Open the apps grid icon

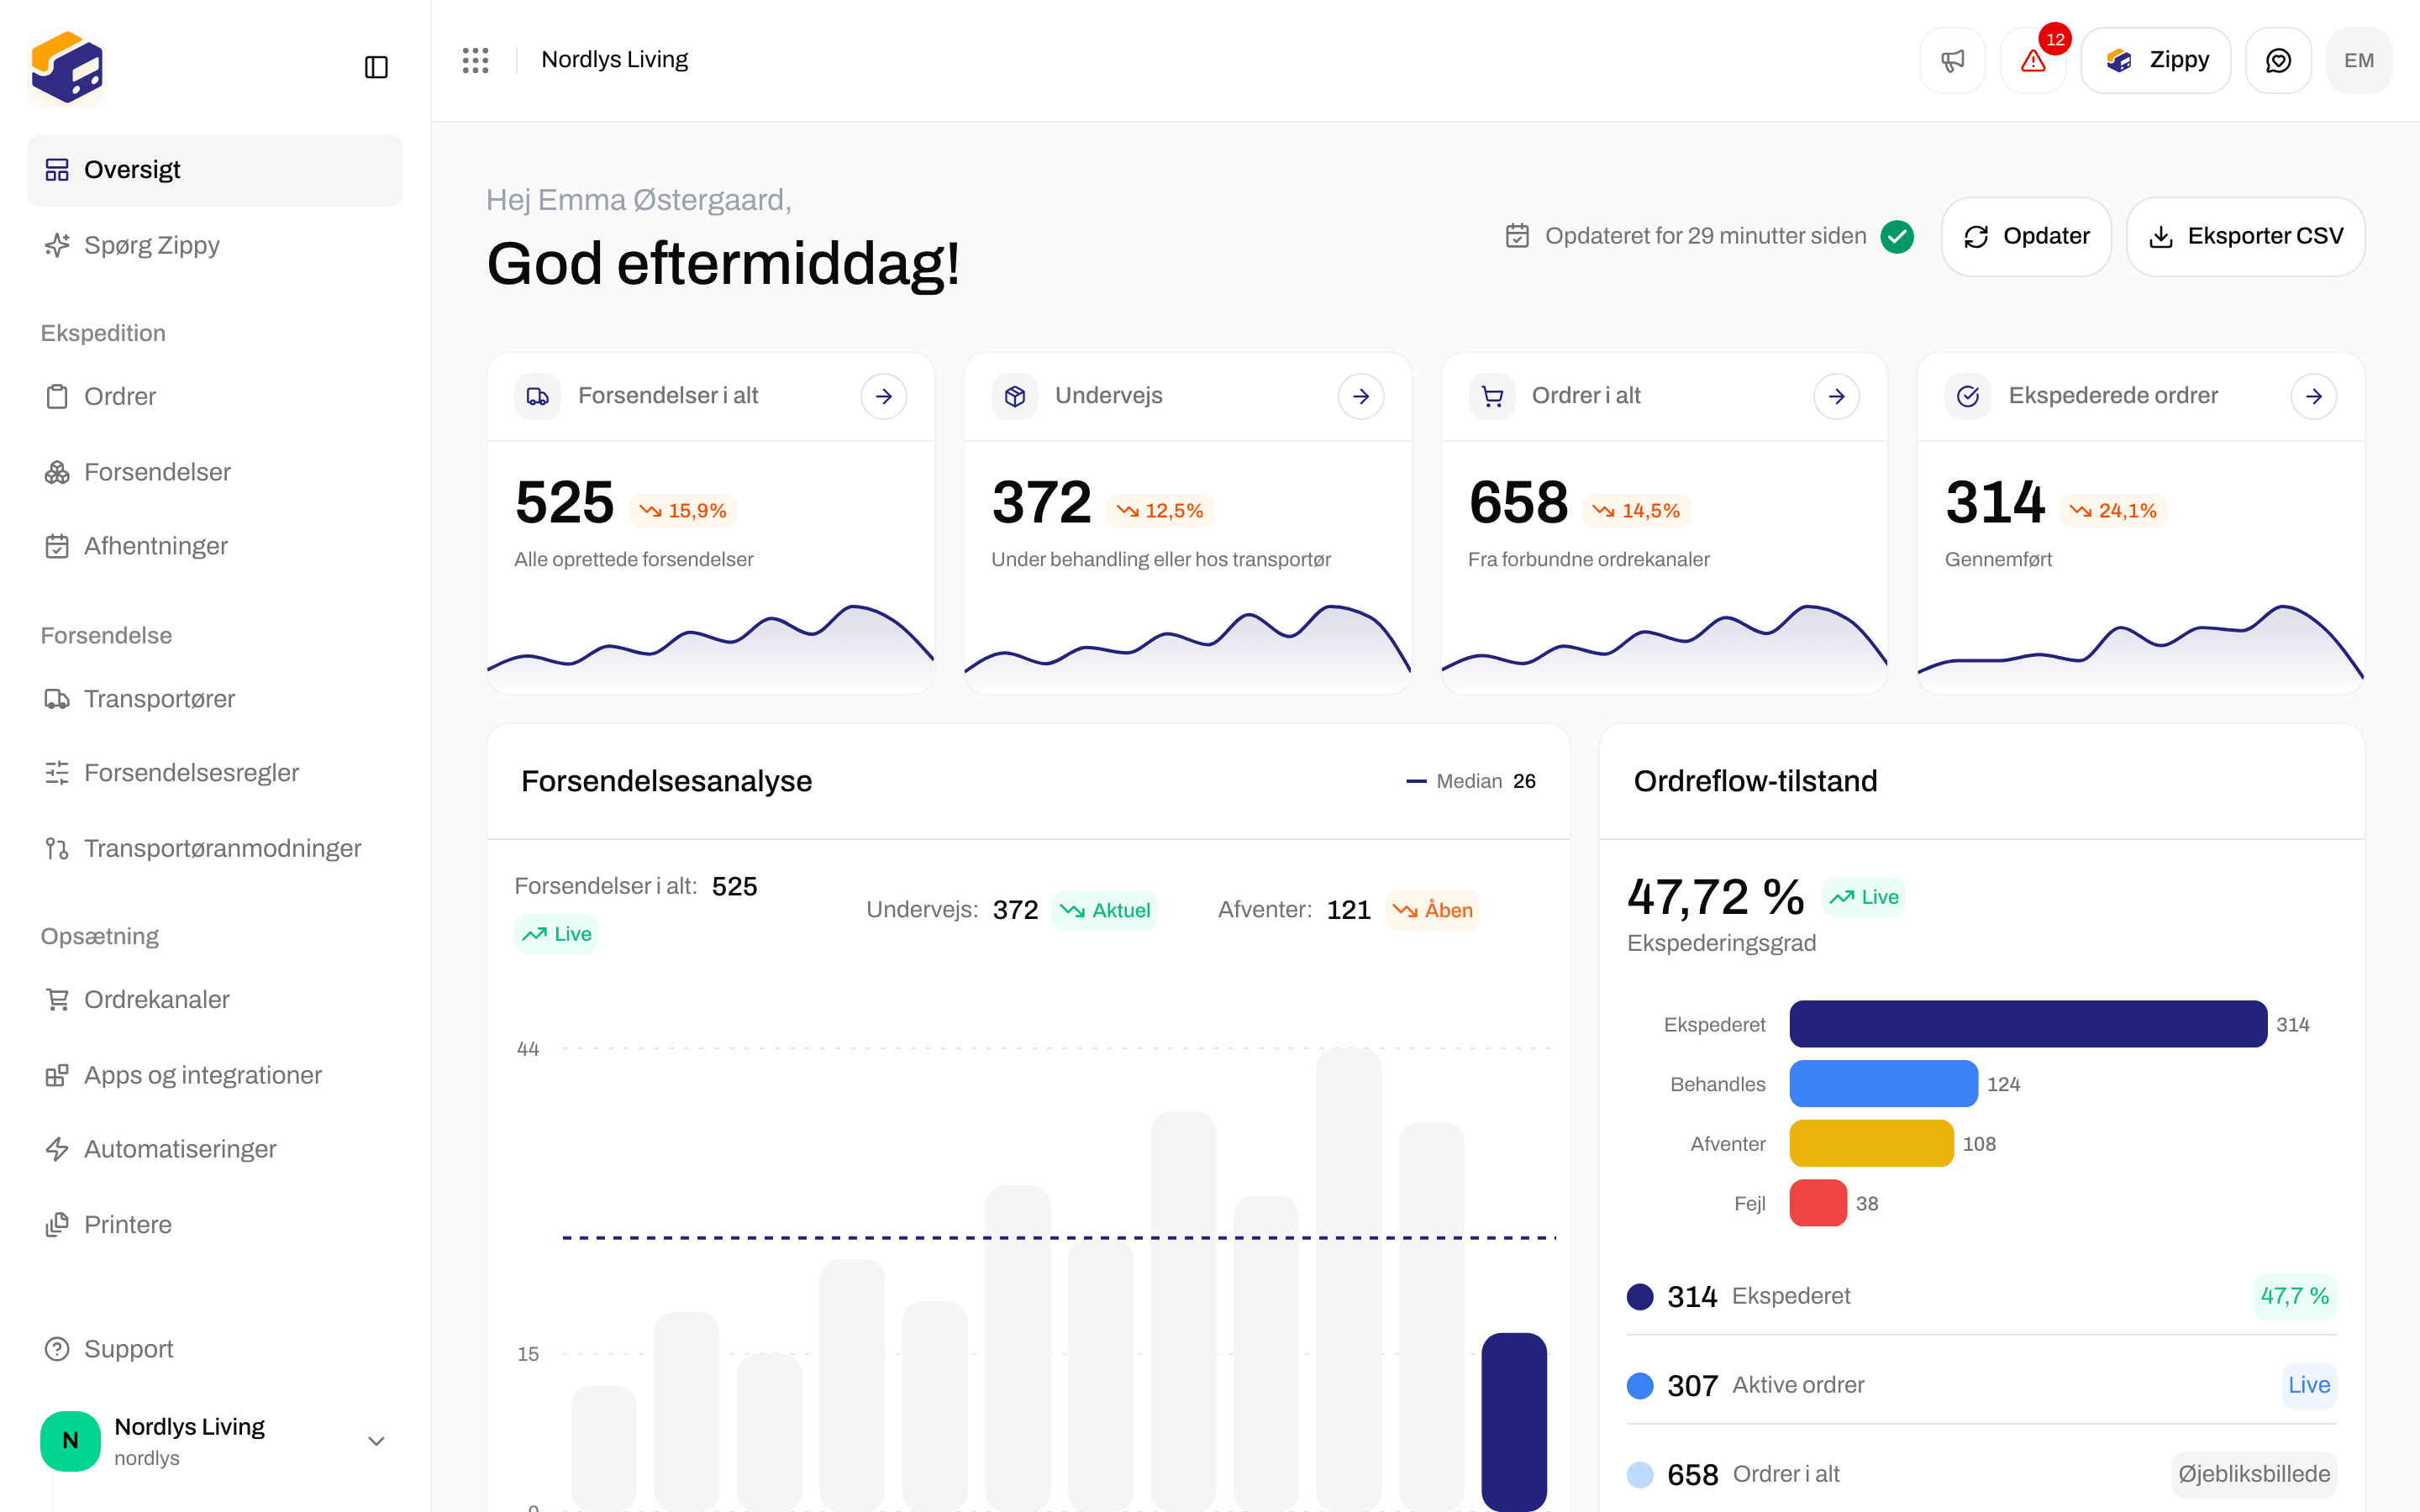475,60
